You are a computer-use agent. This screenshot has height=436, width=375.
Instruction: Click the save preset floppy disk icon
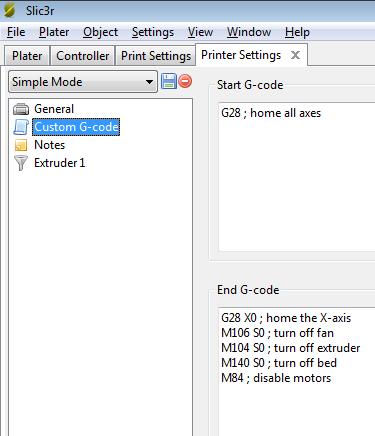(x=169, y=81)
